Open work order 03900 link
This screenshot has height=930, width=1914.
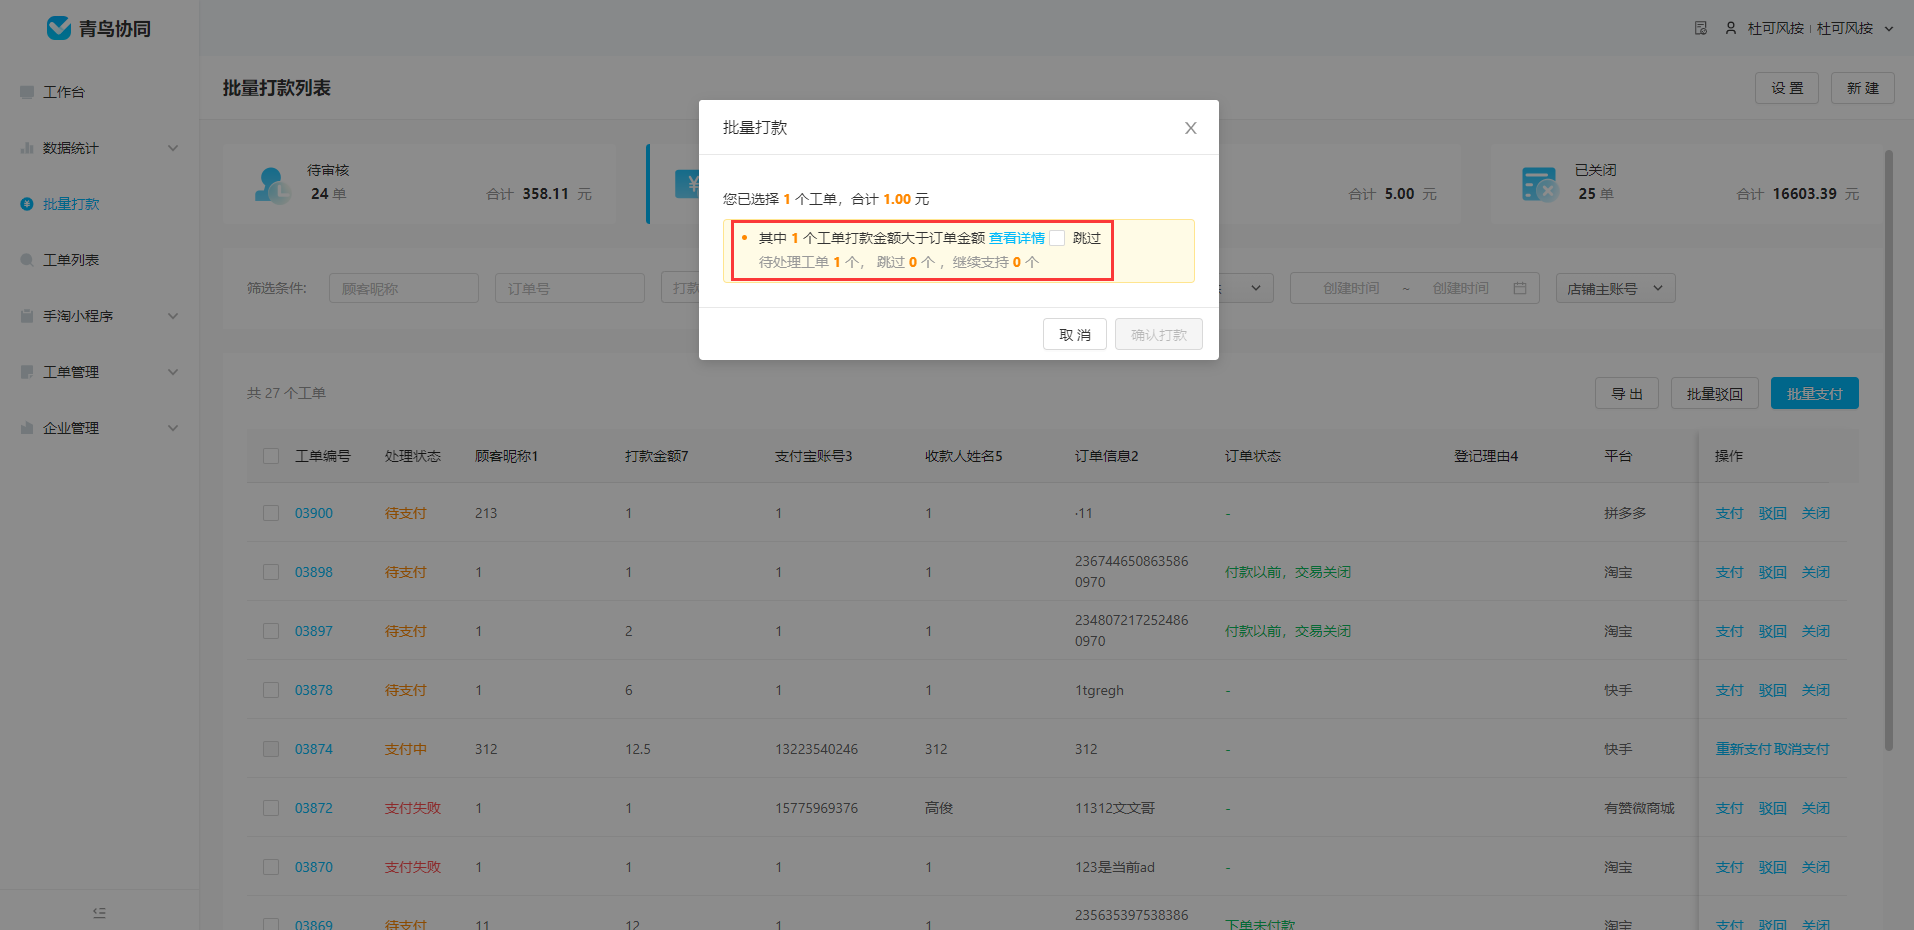314,513
